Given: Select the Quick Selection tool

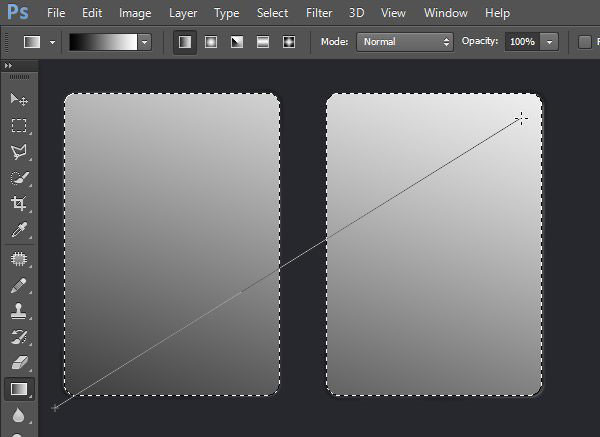Looking at the screenshot, I should [x=19, y=178].
